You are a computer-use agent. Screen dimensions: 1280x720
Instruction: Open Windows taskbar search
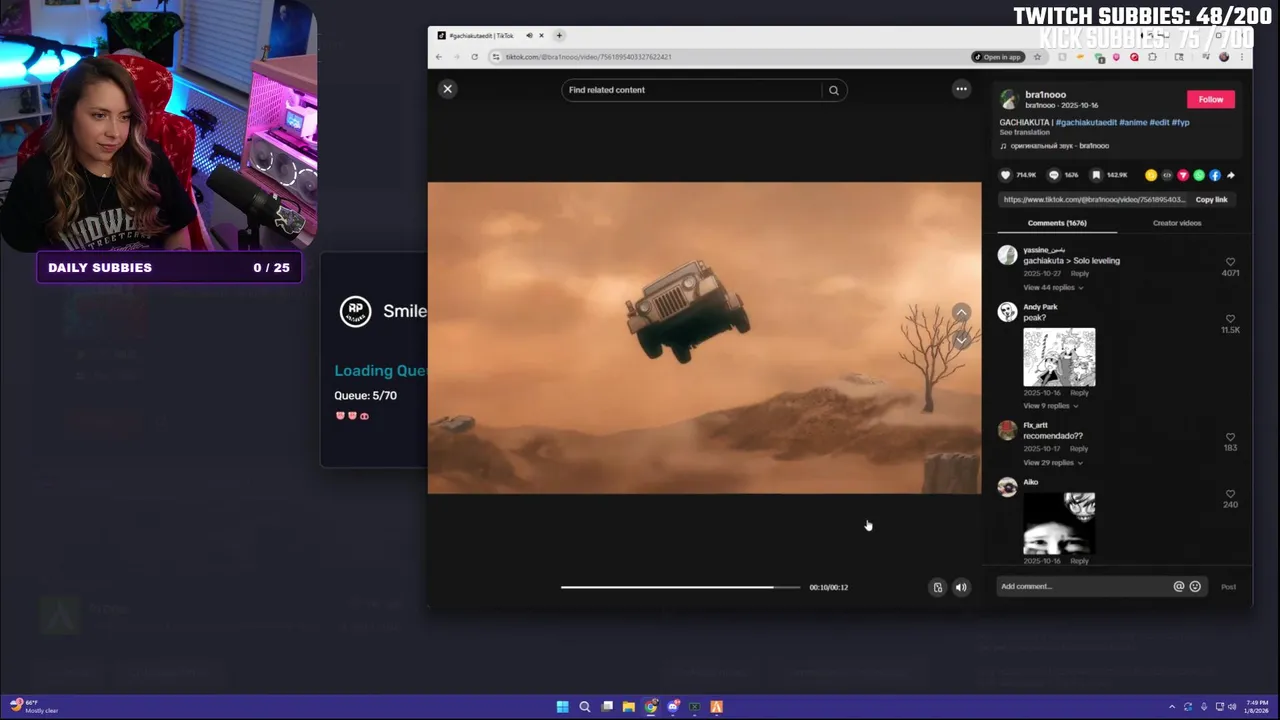pos(584,707)
